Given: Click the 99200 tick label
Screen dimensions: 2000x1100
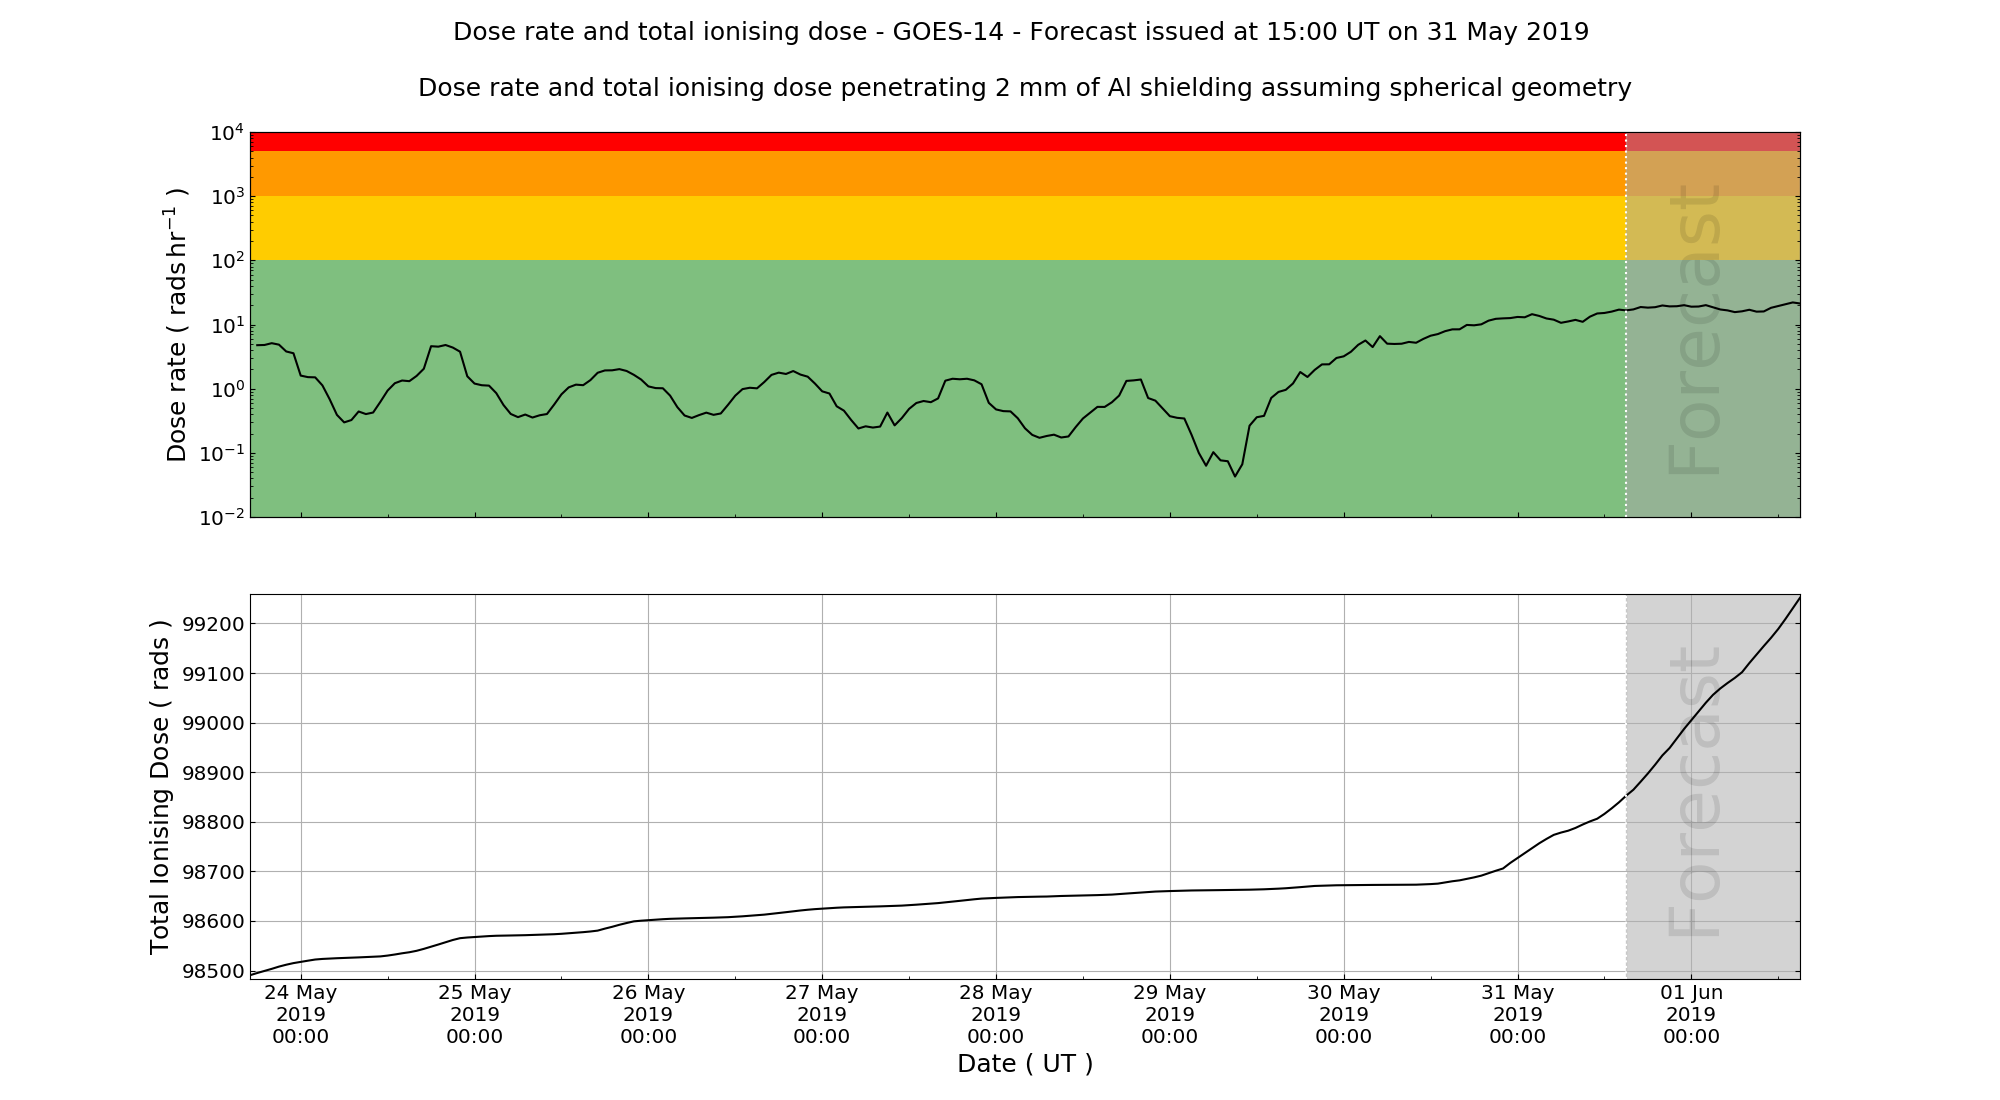Looking at the screenshot, I should click(212, 624).
